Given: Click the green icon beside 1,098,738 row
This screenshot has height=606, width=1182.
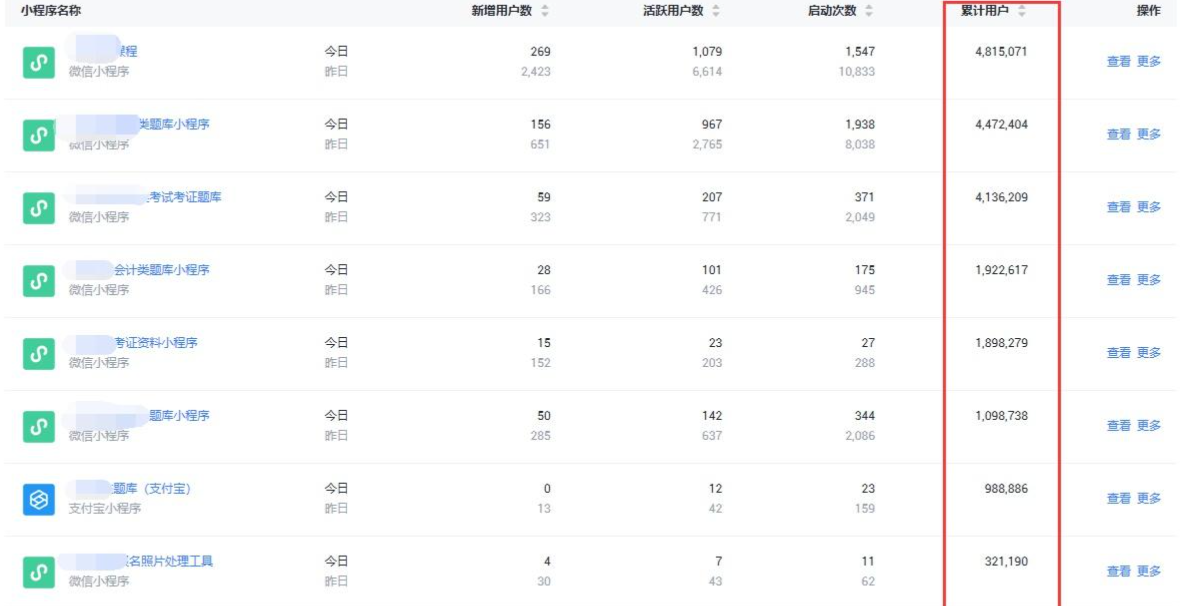Looking at the screenshot, I should 38,427.
